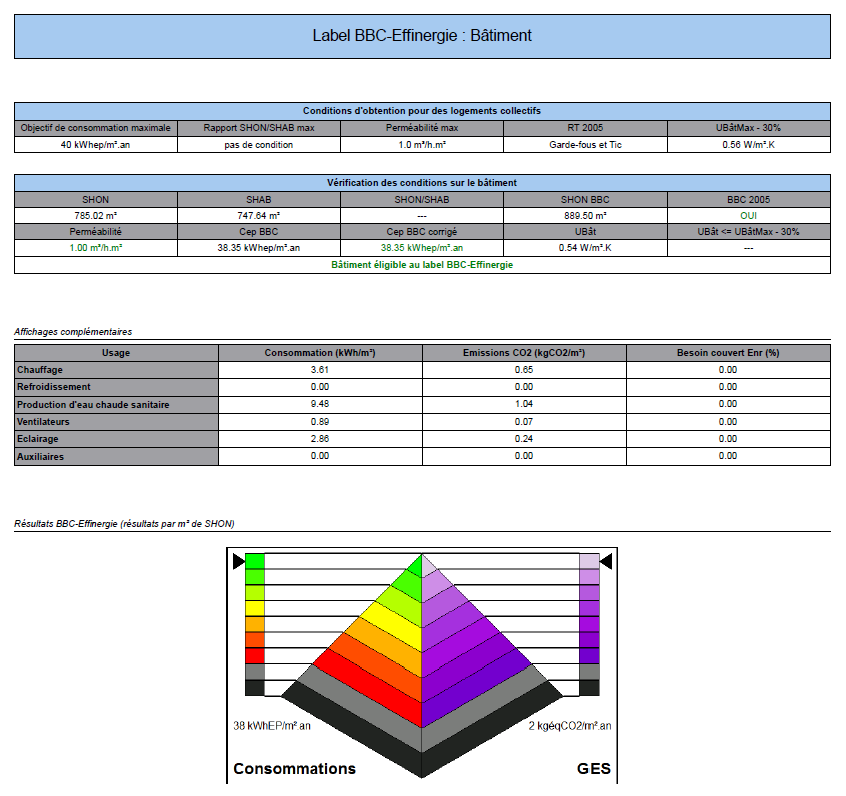Click the Usage column header
Image resolution: width=846 pixels, height=796 pixels.
point(116,353)
